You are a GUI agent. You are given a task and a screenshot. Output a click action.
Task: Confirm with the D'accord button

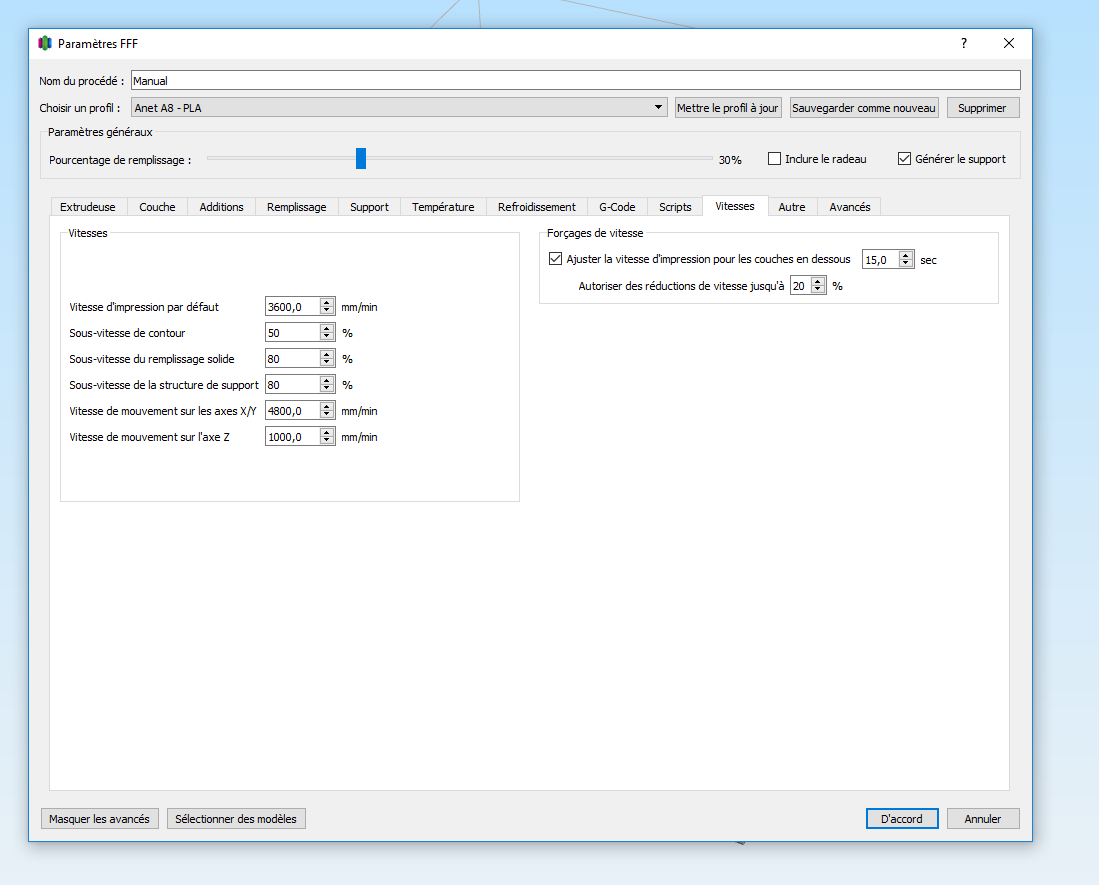coord(902,818)
